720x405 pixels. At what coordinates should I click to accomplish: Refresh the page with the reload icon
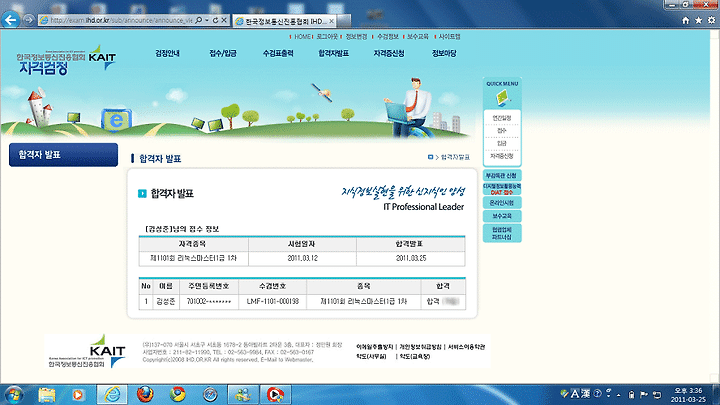click(215, 20)
